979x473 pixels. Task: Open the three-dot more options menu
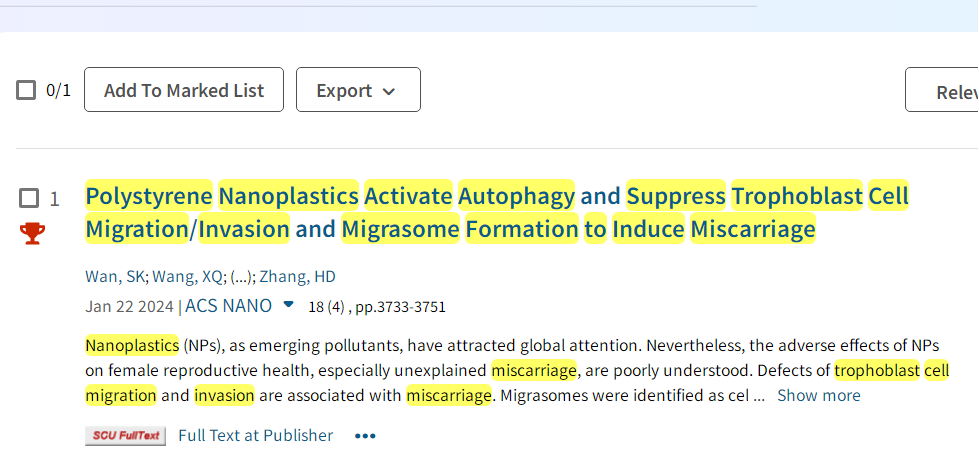365,436
